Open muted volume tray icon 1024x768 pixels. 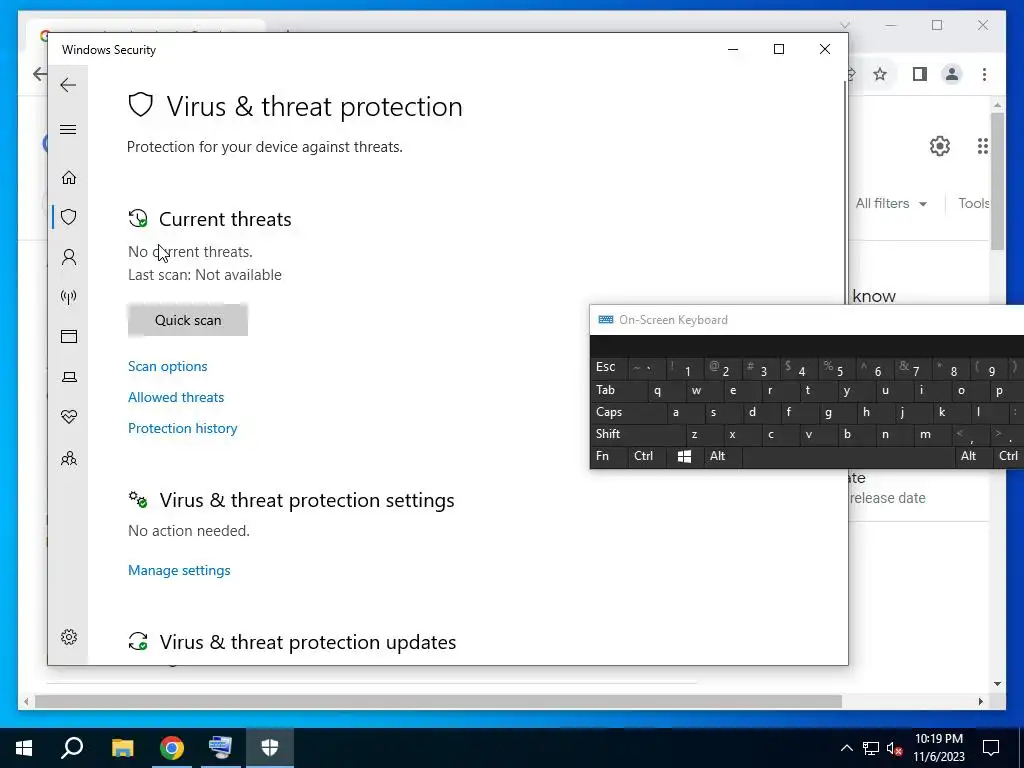(894, 748)
